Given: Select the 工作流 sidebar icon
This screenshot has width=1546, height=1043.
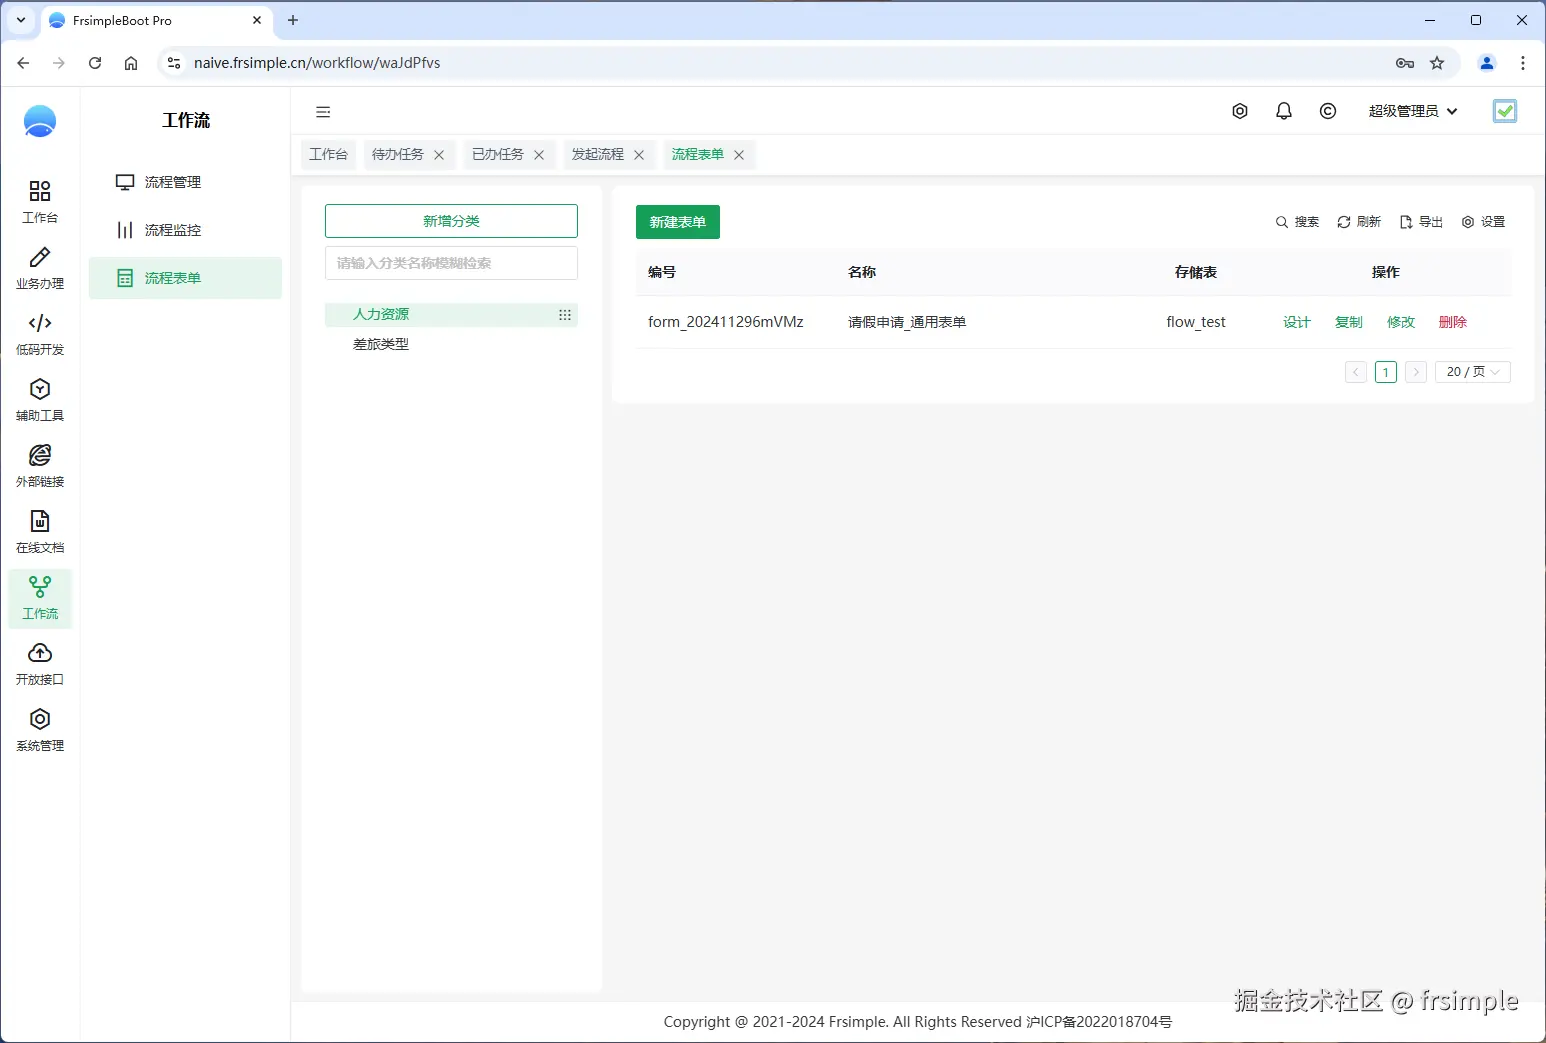Looking at the screenshot, I should pos(40,587).
